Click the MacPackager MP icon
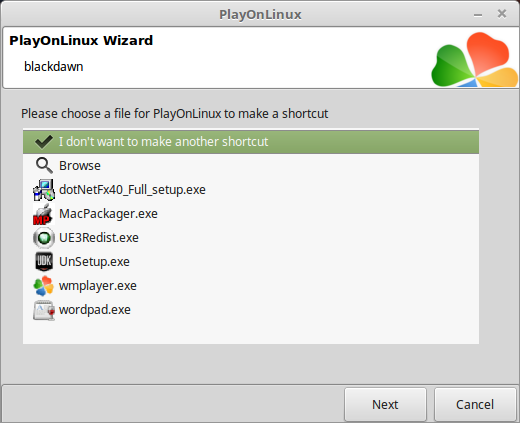 [44, 214]
